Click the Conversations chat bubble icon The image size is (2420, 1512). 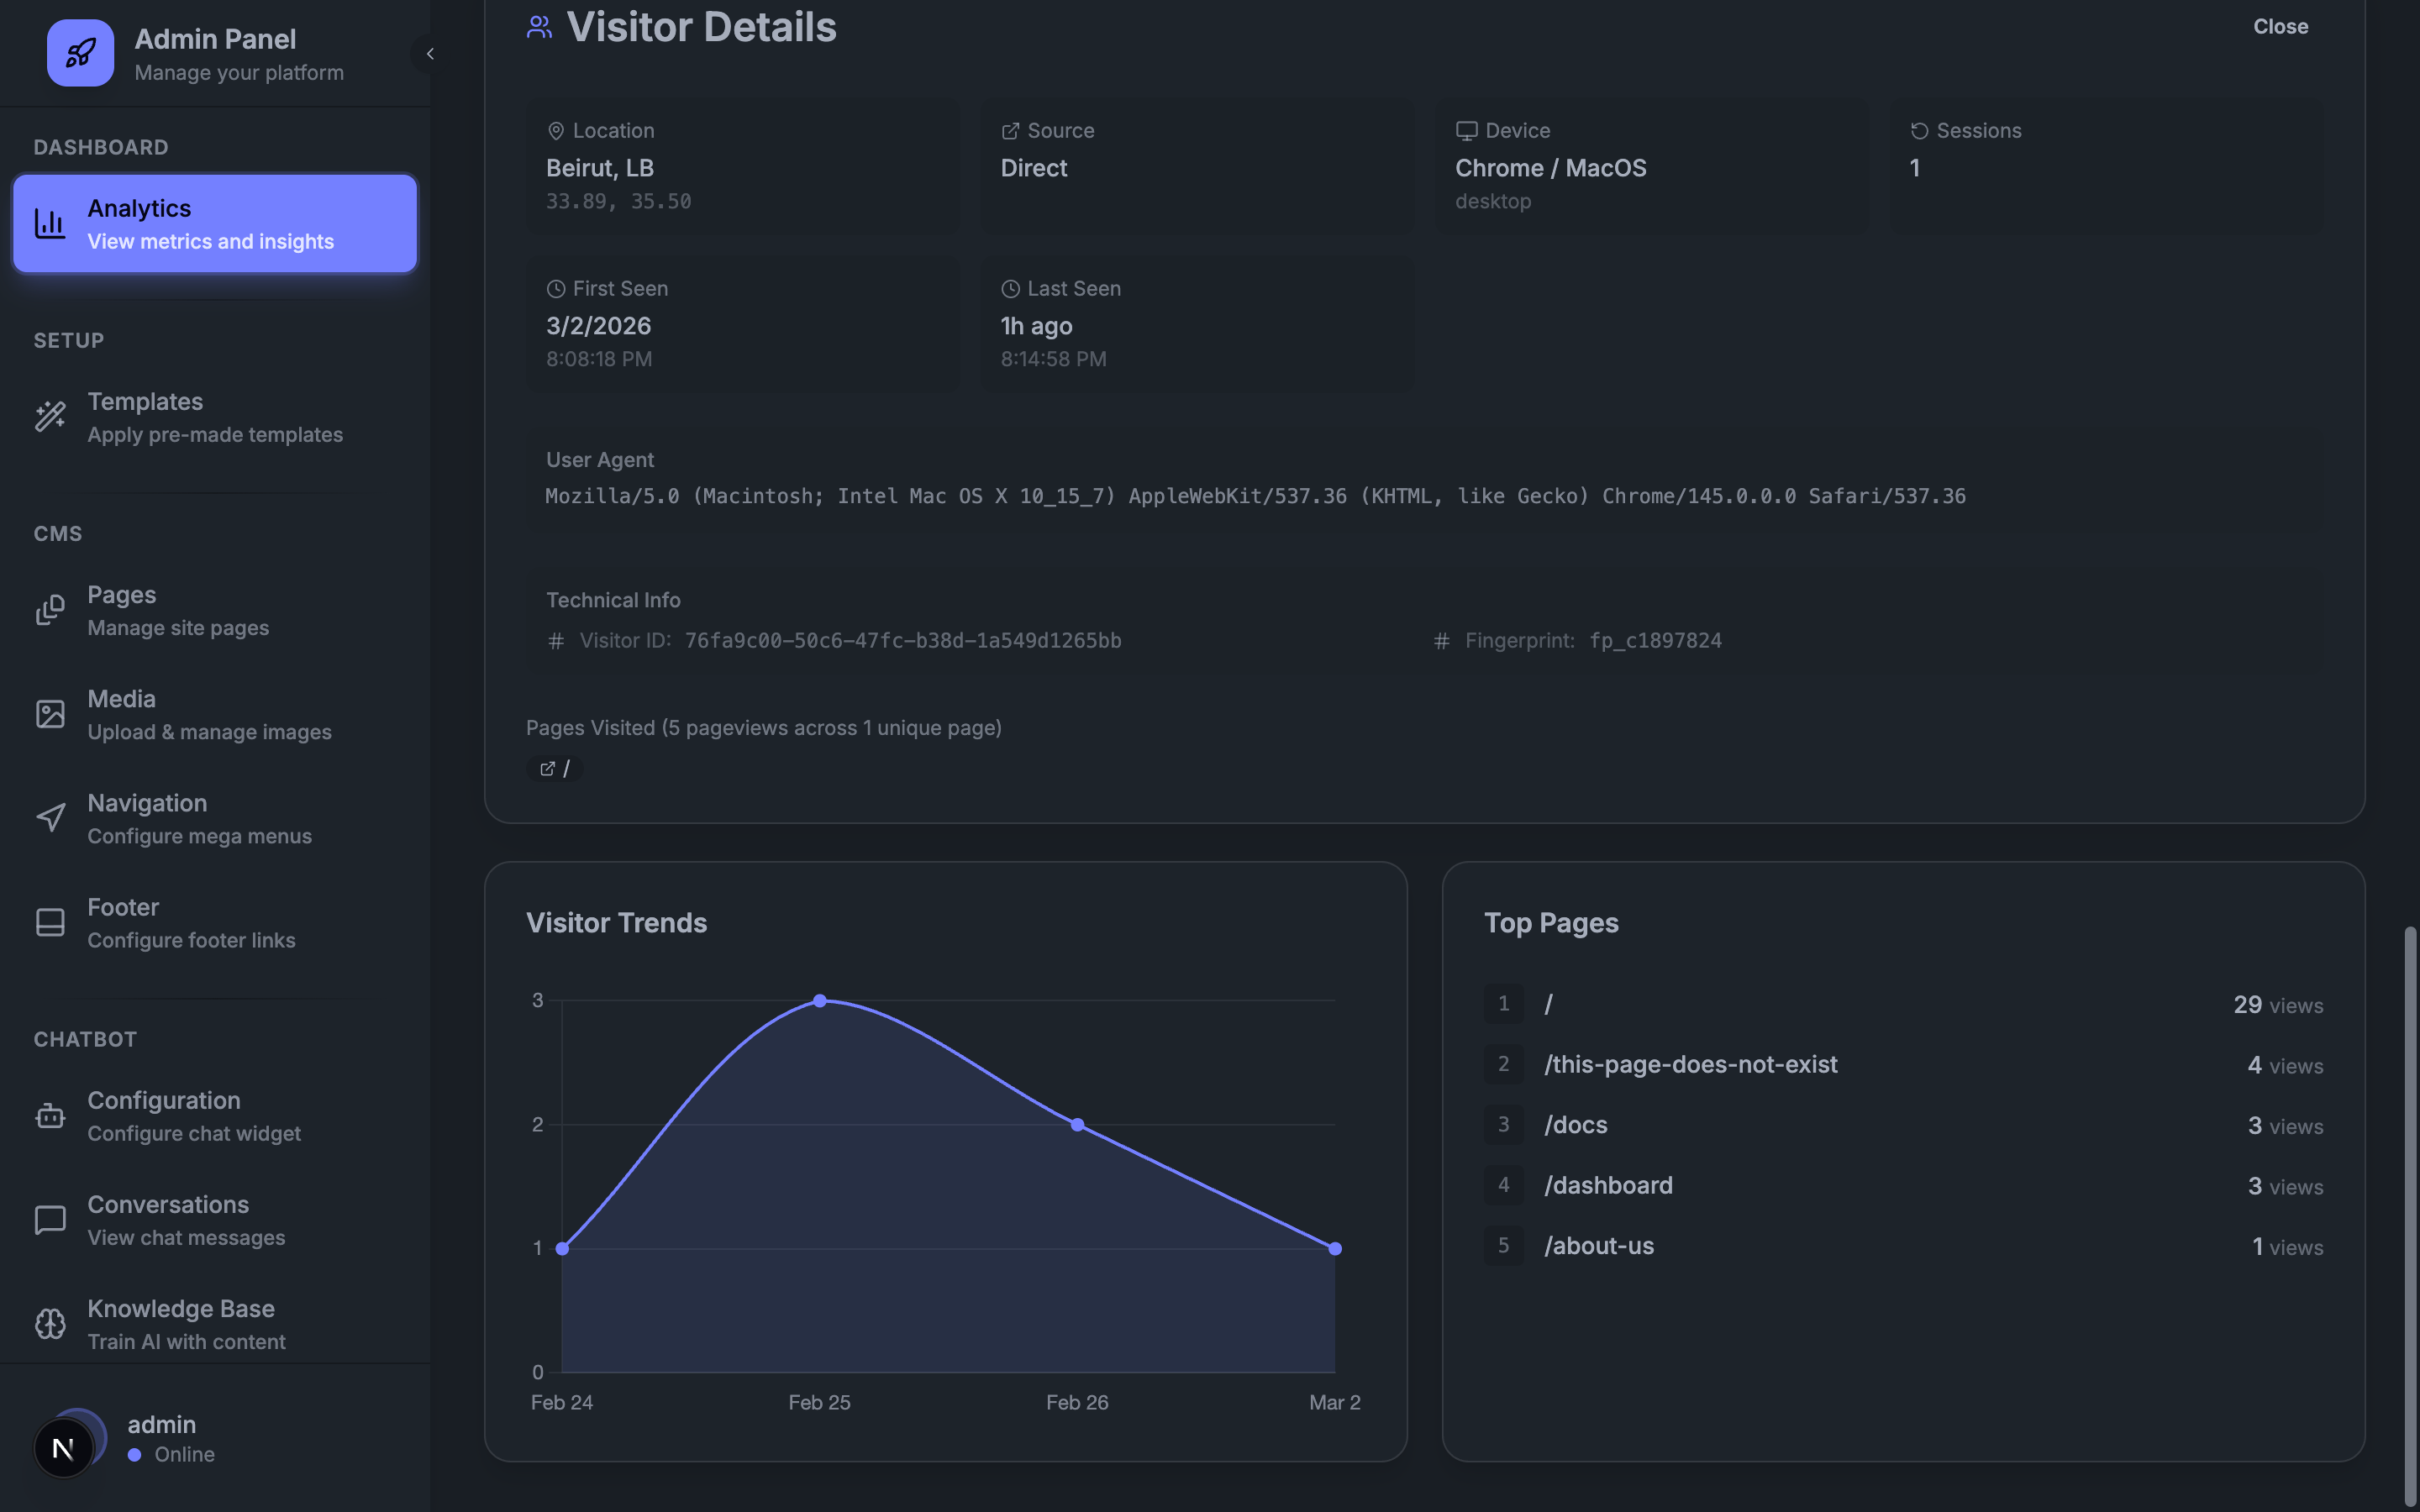point(50,1220)
